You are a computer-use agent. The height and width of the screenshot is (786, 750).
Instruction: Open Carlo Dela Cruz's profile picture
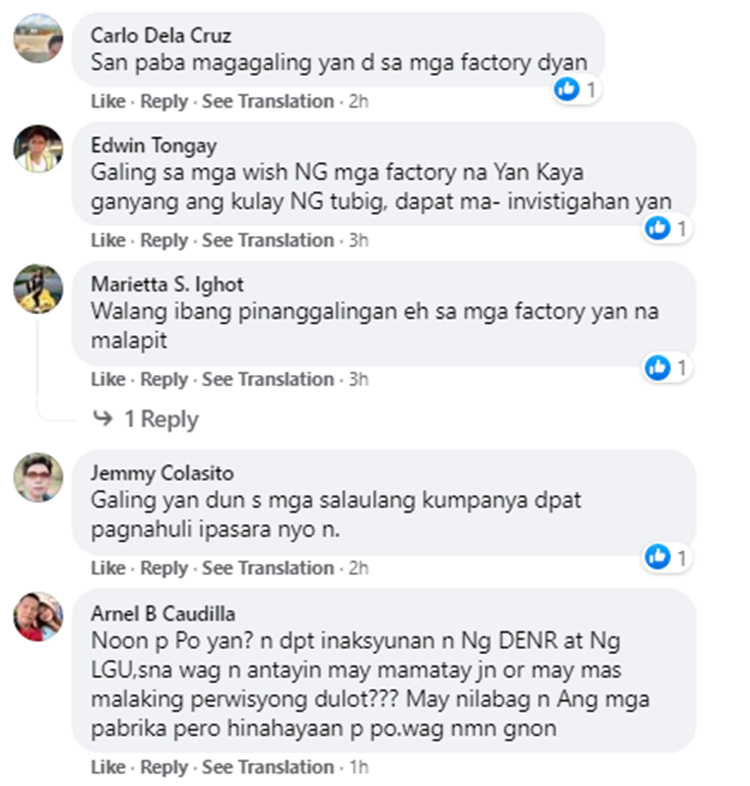39,38
